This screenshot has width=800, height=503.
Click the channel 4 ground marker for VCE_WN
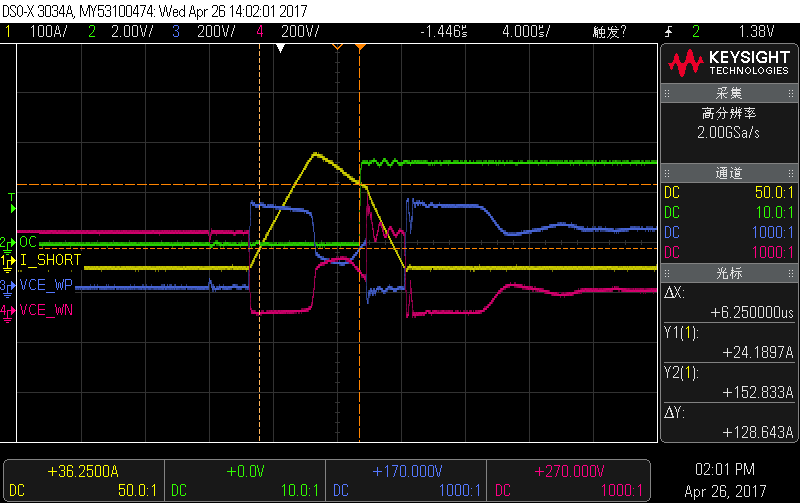pos(8,312)
